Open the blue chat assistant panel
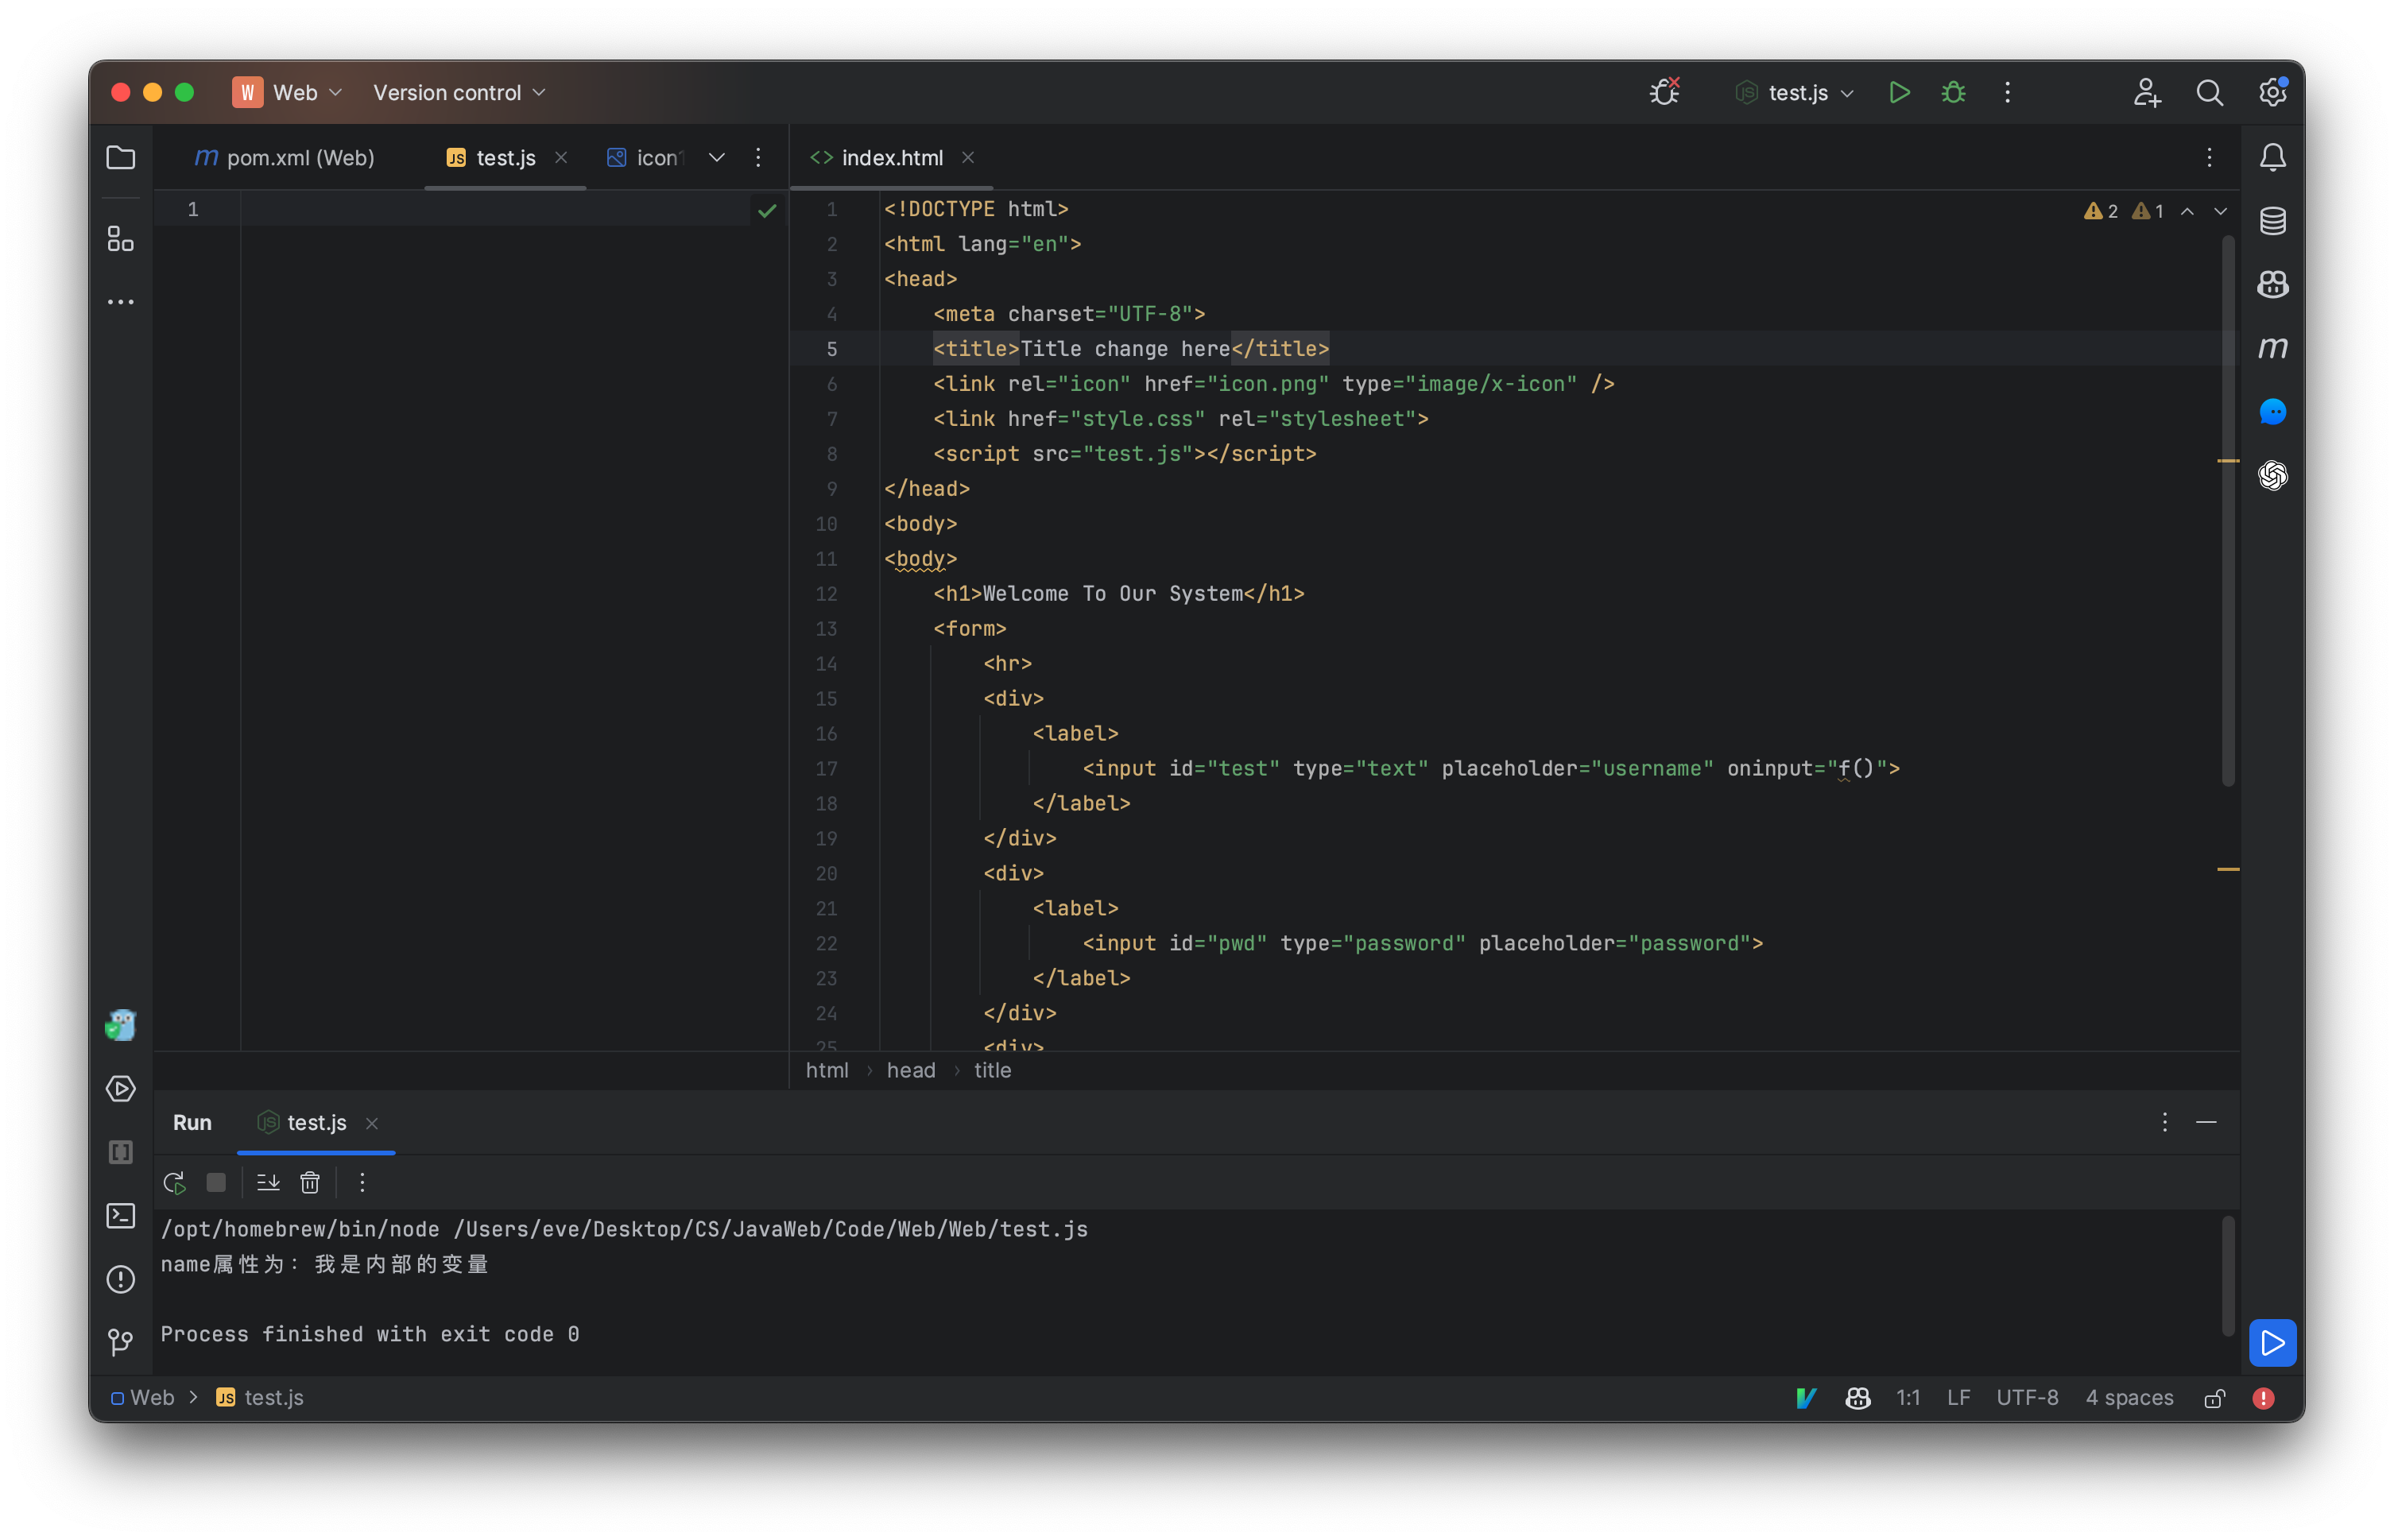The height and width of the screenshot is (1540, 2394). pyautogui.click(x=2273, y=411)
